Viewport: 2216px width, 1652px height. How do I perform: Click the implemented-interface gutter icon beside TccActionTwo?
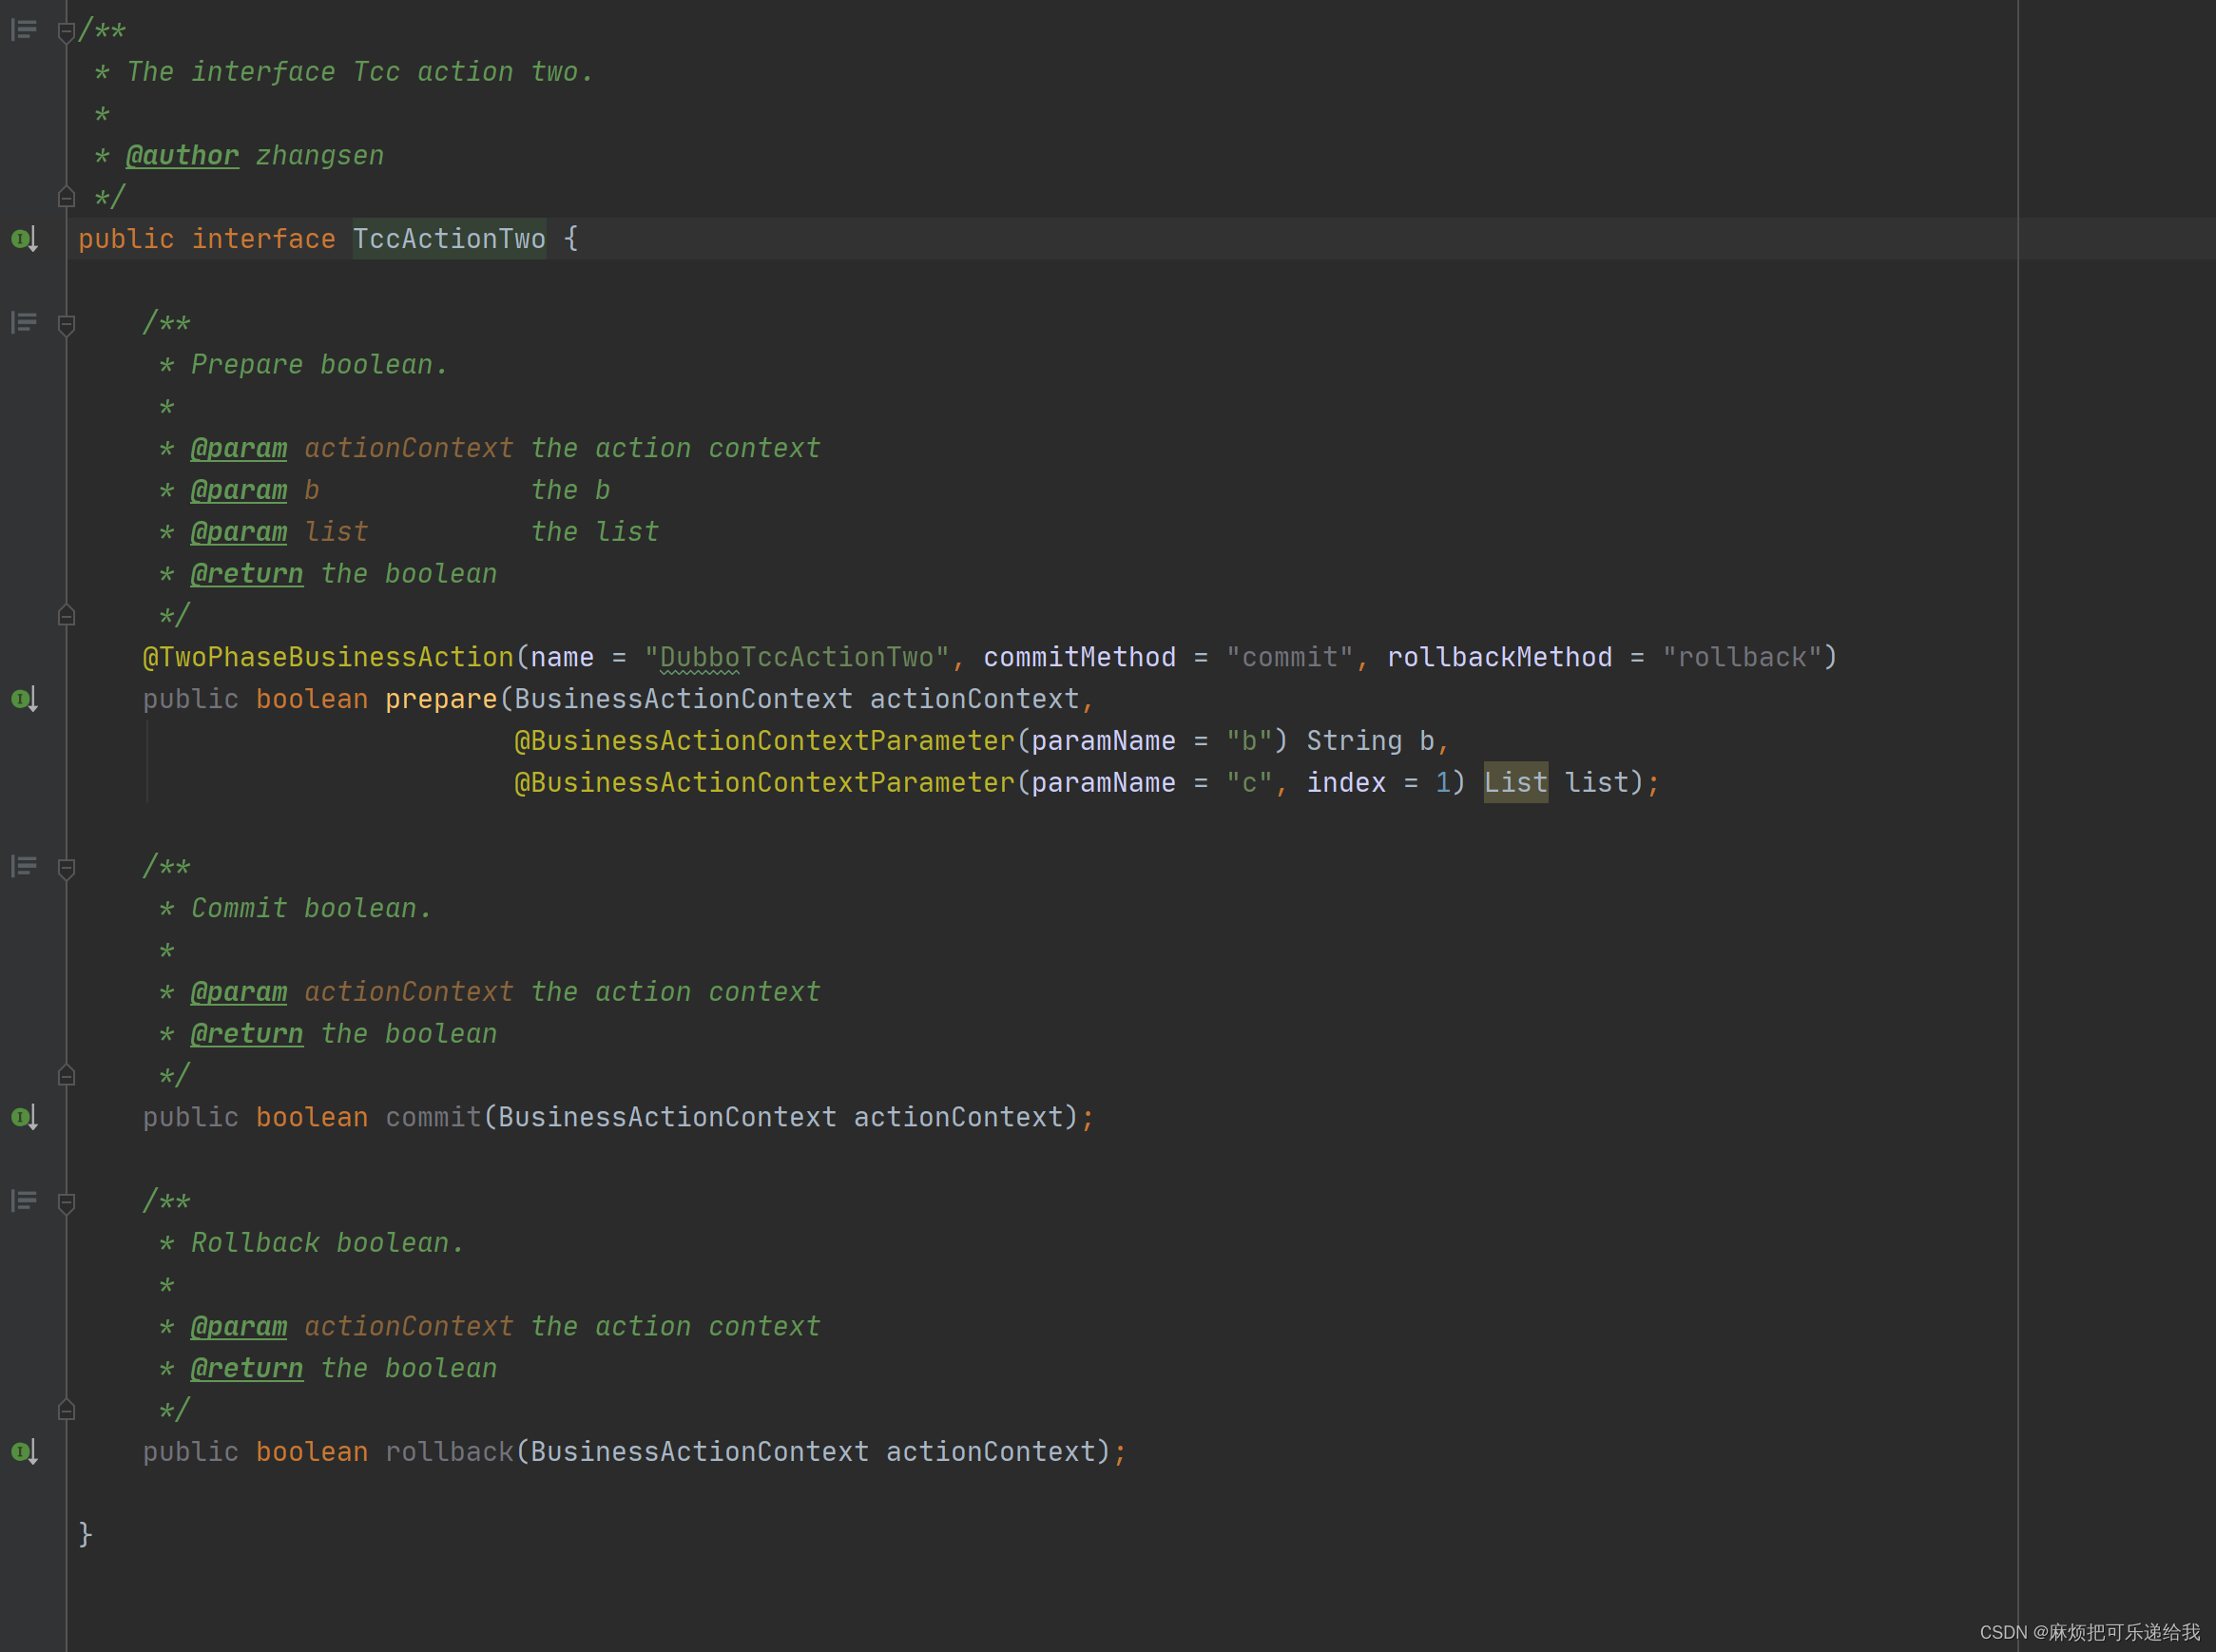(x=24, y=239)
